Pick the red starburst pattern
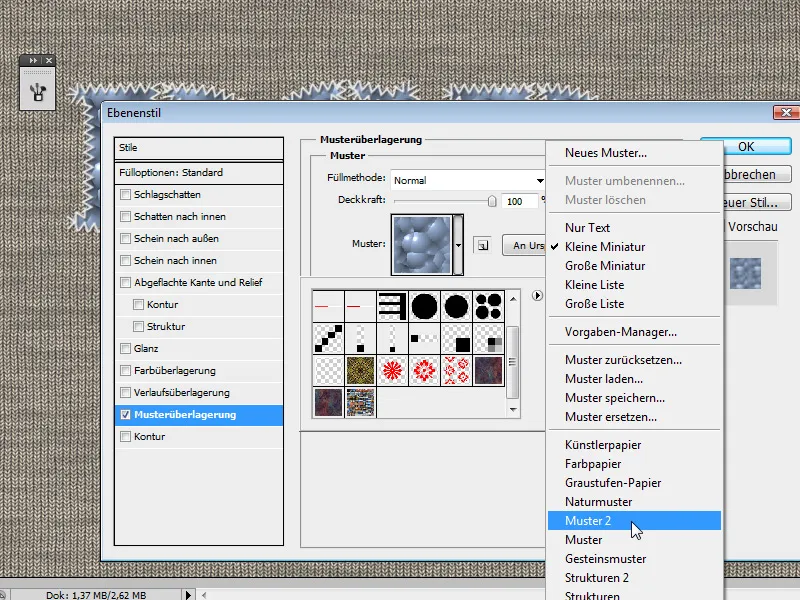The width and height of the screenshot is (800, 600). (392, 370)
